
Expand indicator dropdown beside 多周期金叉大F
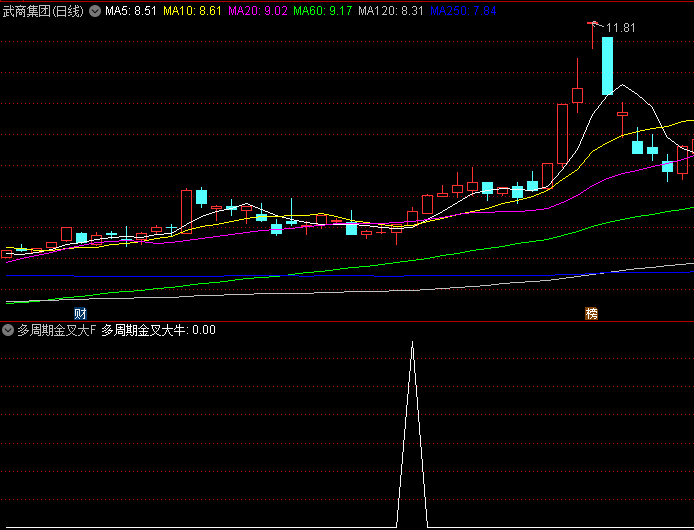point(8,330)
